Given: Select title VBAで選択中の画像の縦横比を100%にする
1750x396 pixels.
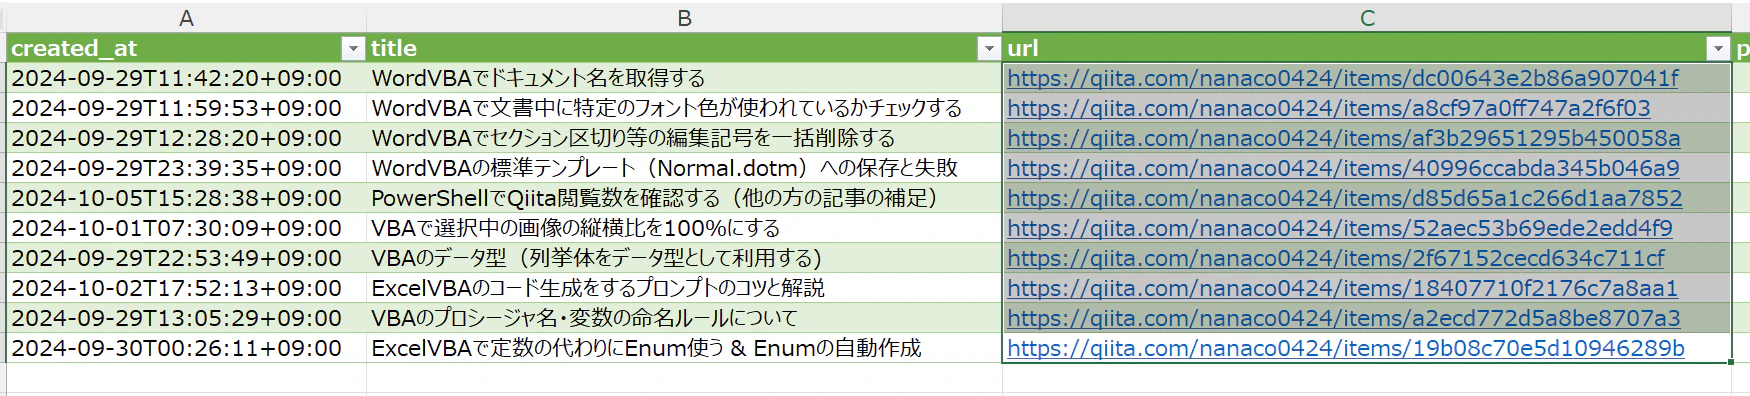Looking at the screenshot, I should (684, 228).
